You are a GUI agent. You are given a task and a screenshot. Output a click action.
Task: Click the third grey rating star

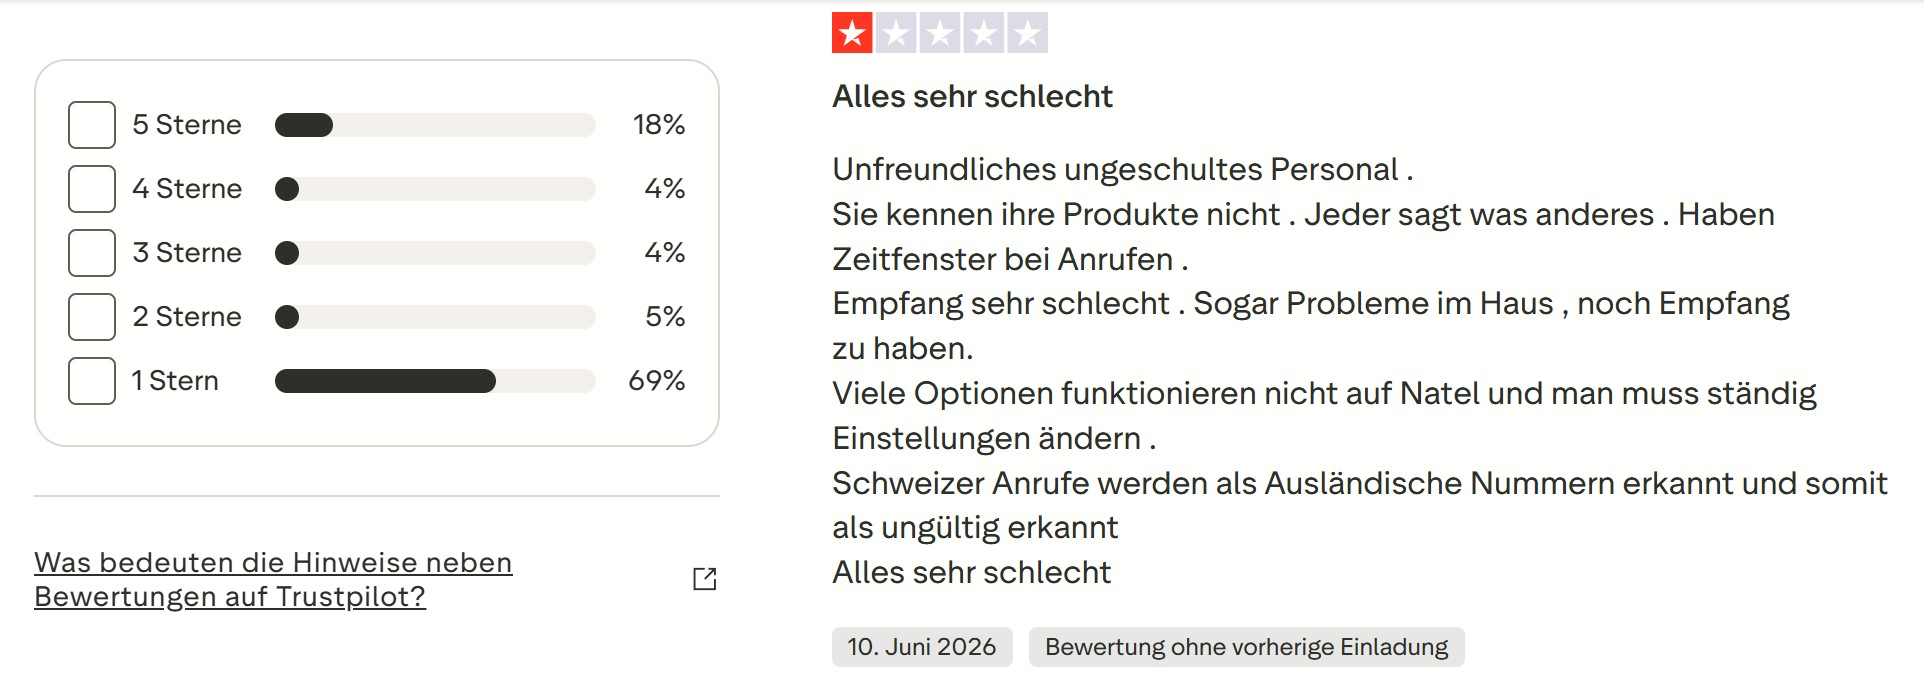click(940, 33)
